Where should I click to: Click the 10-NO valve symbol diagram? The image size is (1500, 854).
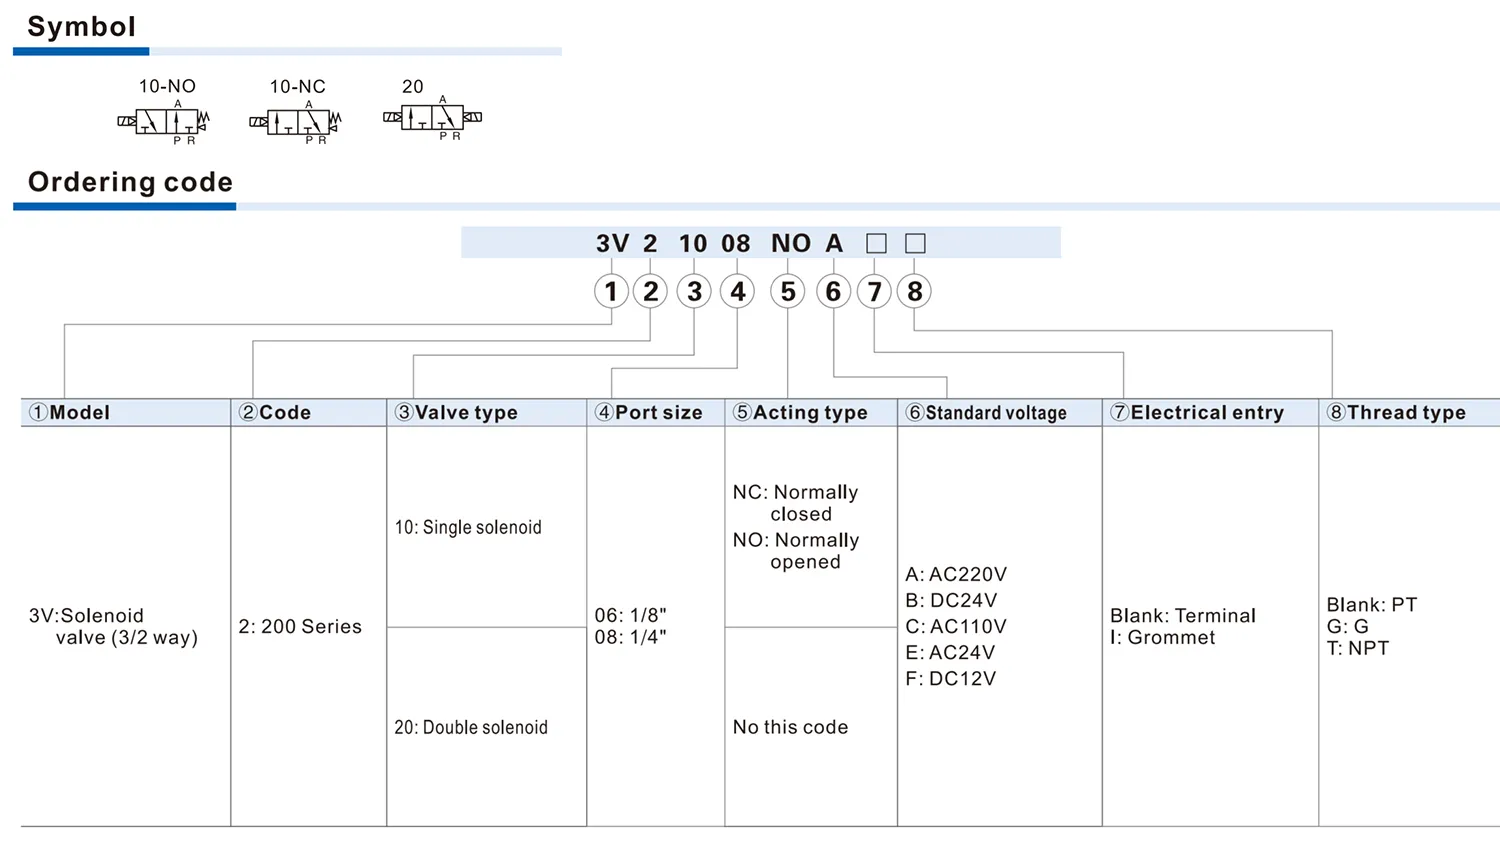pos(163,122)
